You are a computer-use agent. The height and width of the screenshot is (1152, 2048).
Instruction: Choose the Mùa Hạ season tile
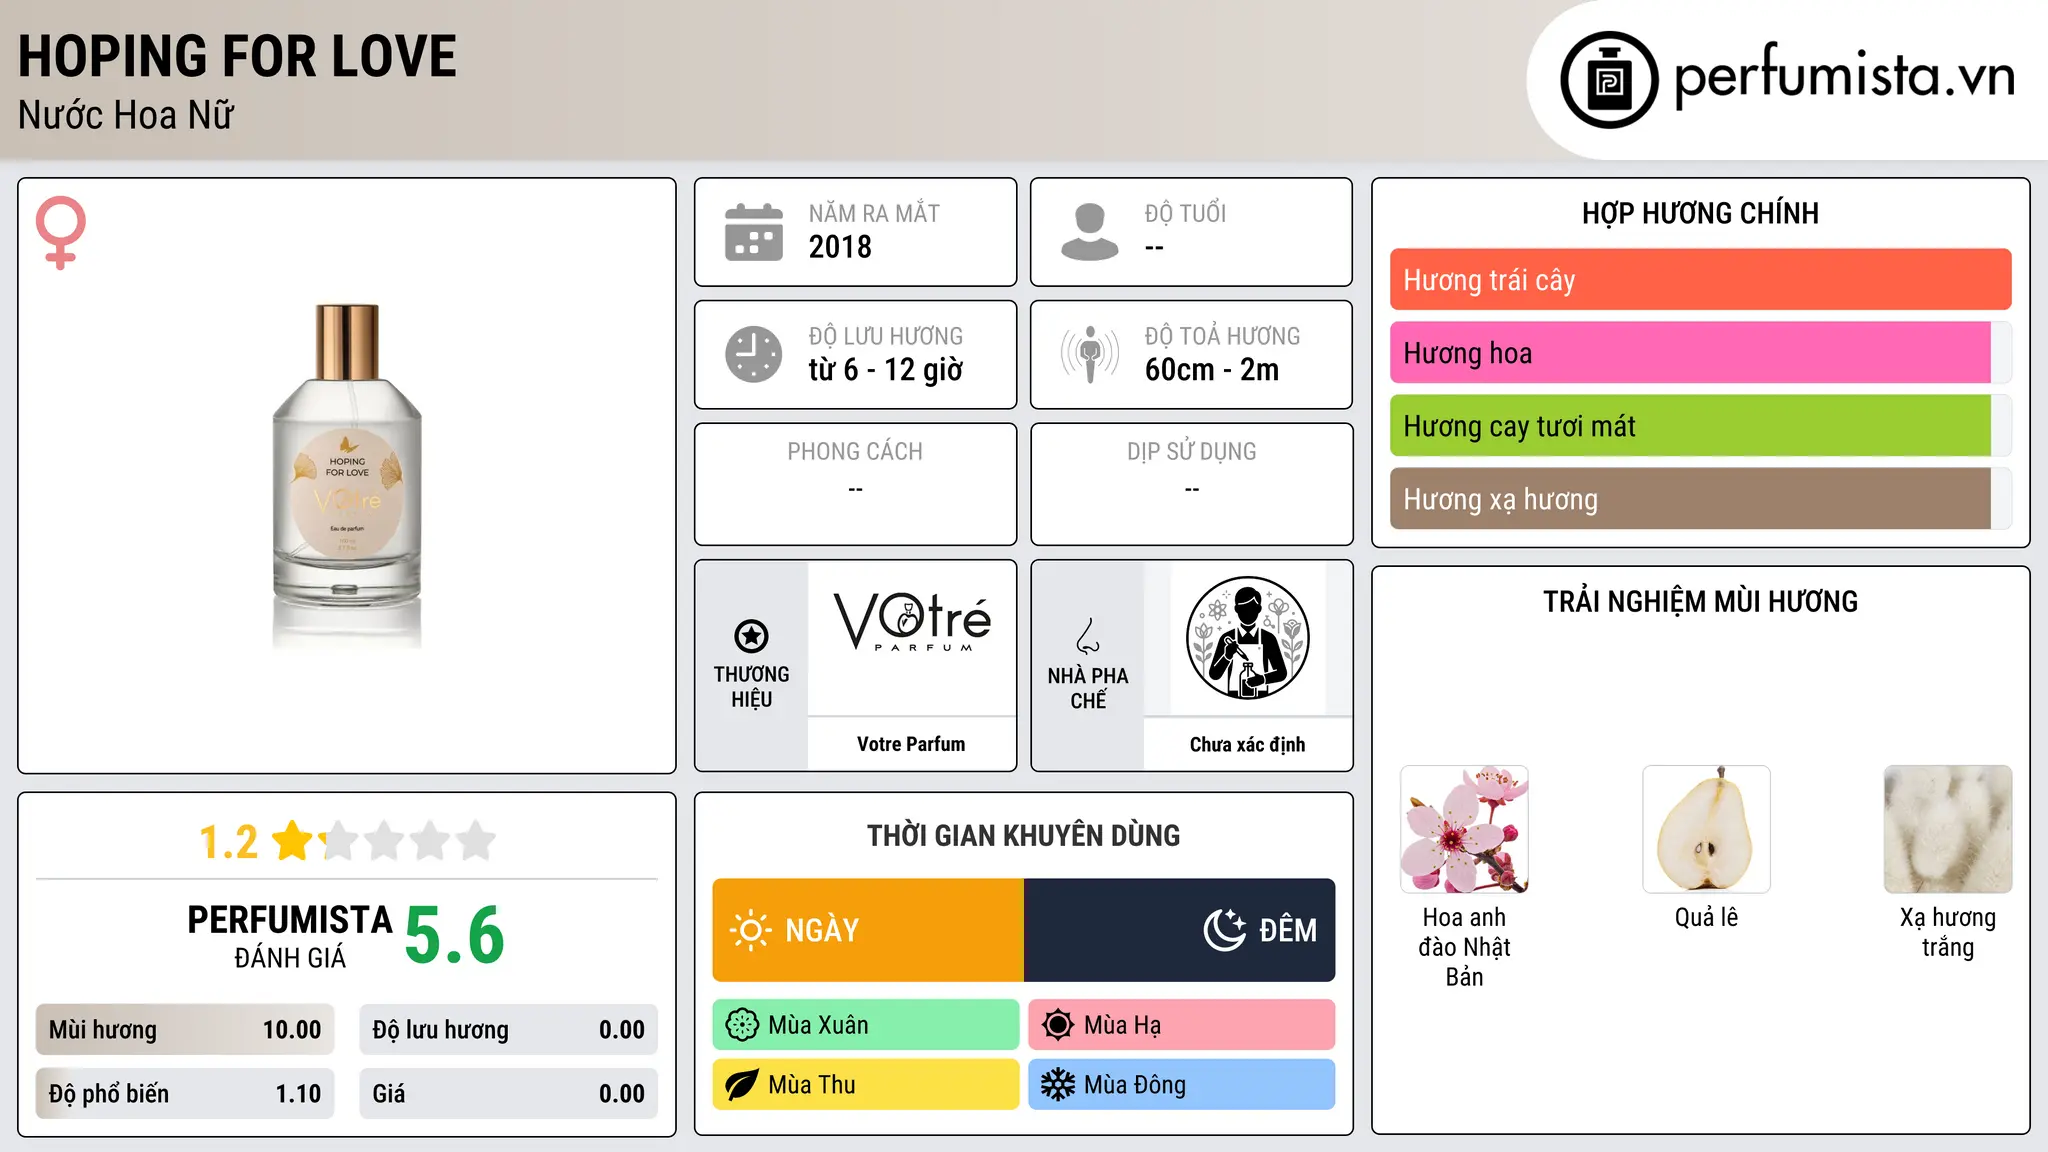pos(1182,1025)
